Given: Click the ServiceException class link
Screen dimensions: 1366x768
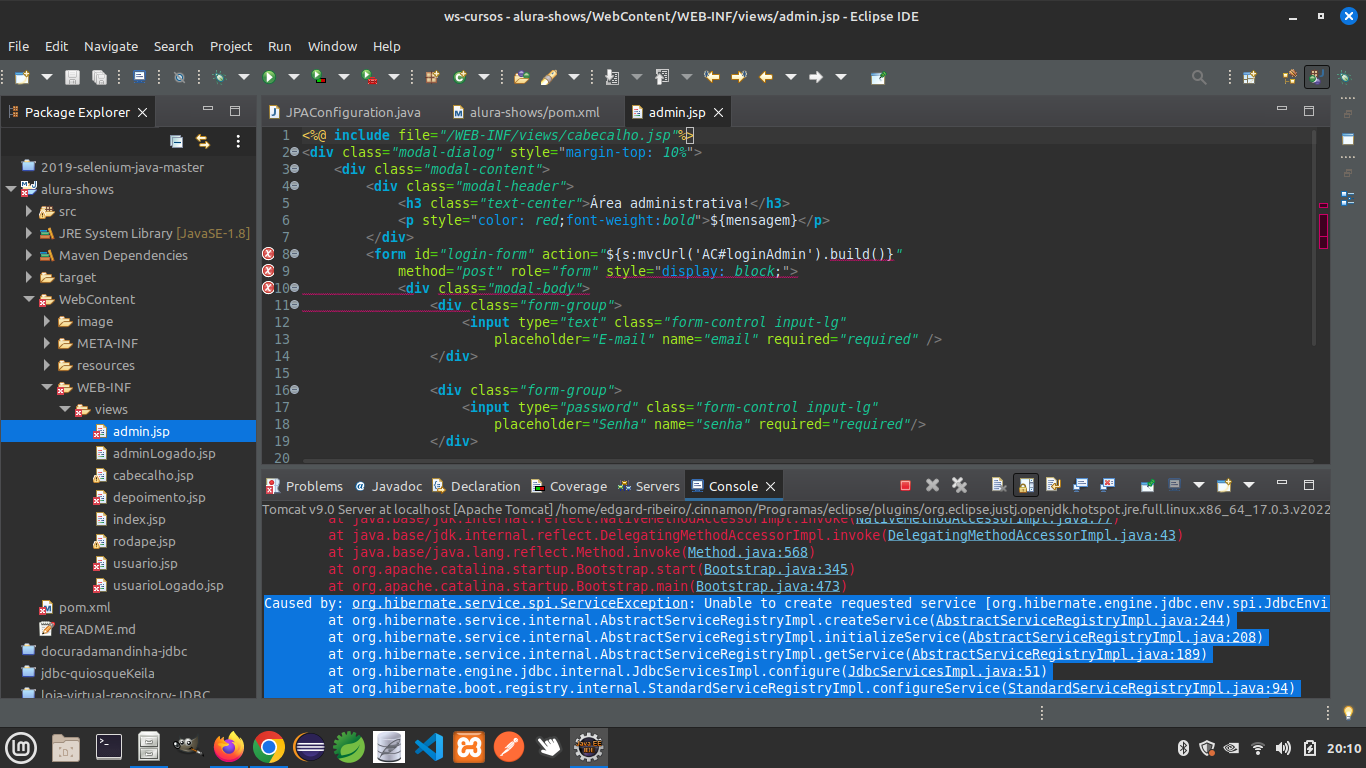Looking at the screenshot, I should [x=520, y=603].
